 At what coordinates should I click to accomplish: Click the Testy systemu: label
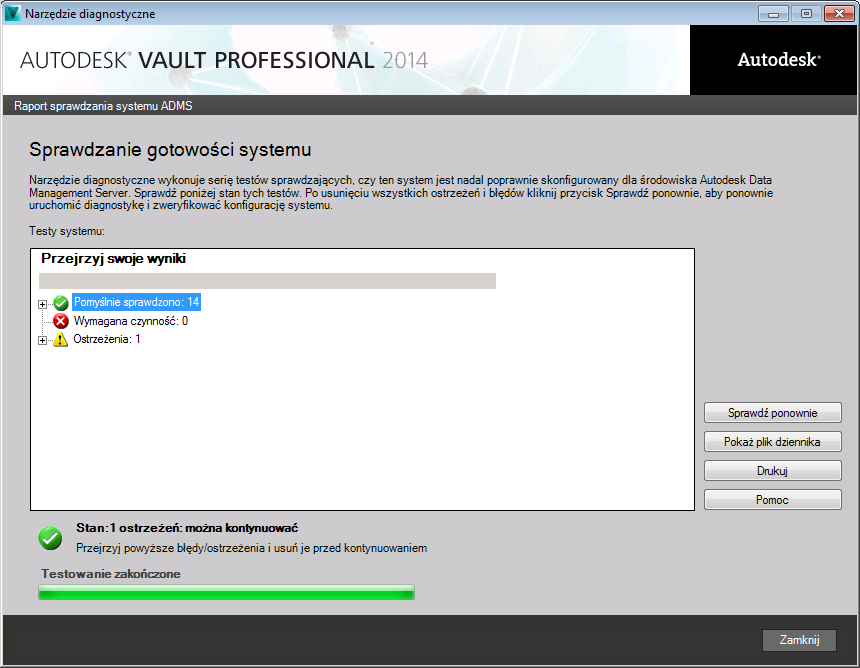(x=67, y=231)
